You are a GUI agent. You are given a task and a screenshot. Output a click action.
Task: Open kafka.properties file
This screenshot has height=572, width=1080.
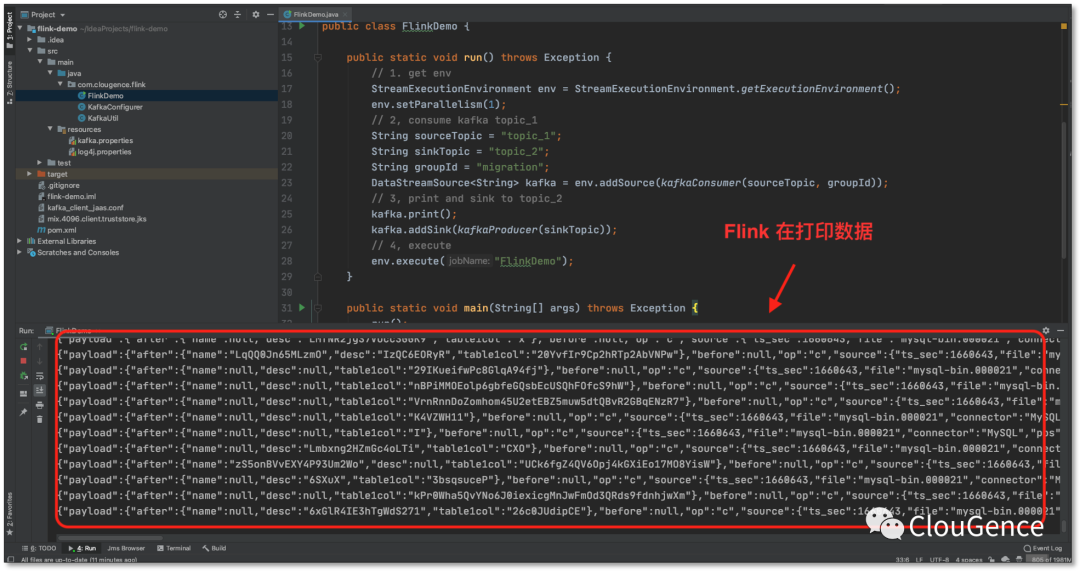100,141
